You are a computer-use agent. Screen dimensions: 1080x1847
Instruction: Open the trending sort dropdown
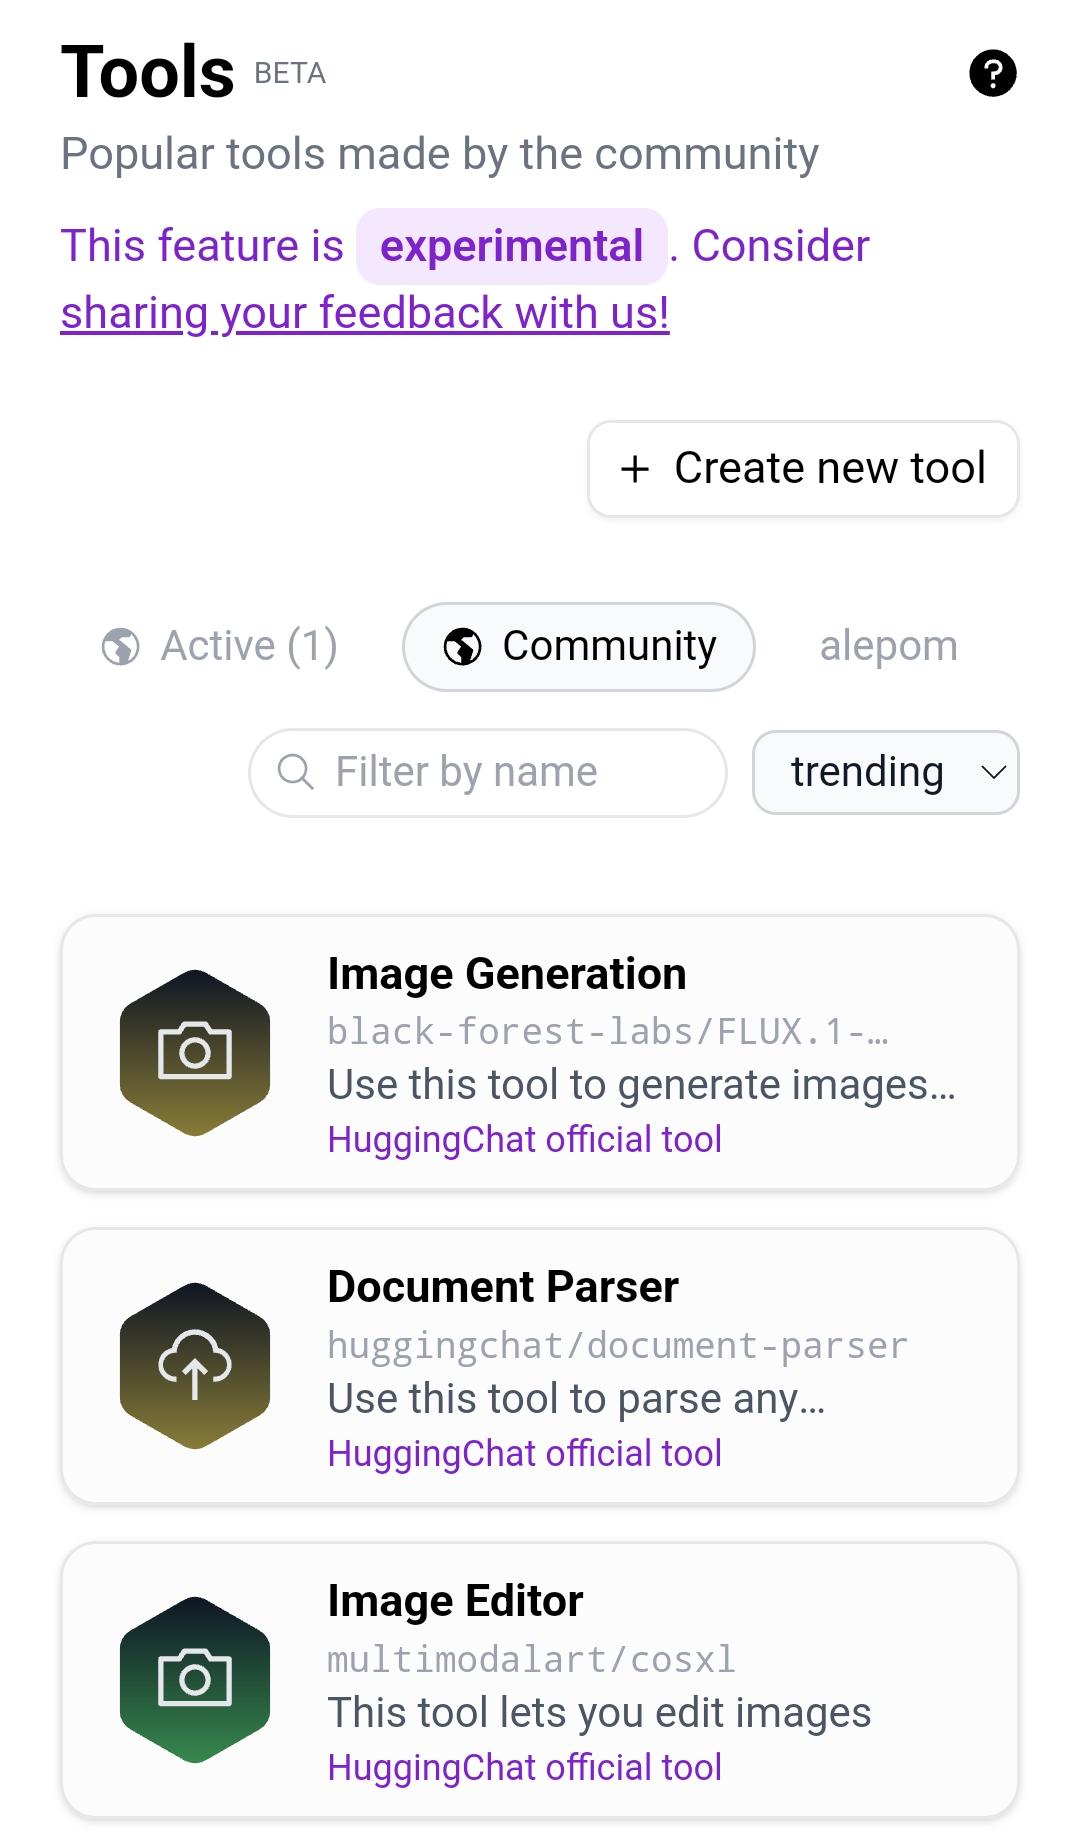[886, 772]
